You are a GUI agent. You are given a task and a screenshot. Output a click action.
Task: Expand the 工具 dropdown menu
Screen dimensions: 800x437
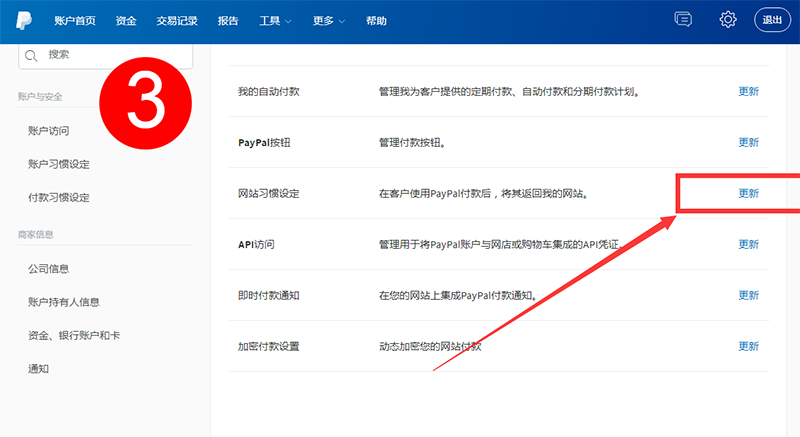[x=276, y=20]
